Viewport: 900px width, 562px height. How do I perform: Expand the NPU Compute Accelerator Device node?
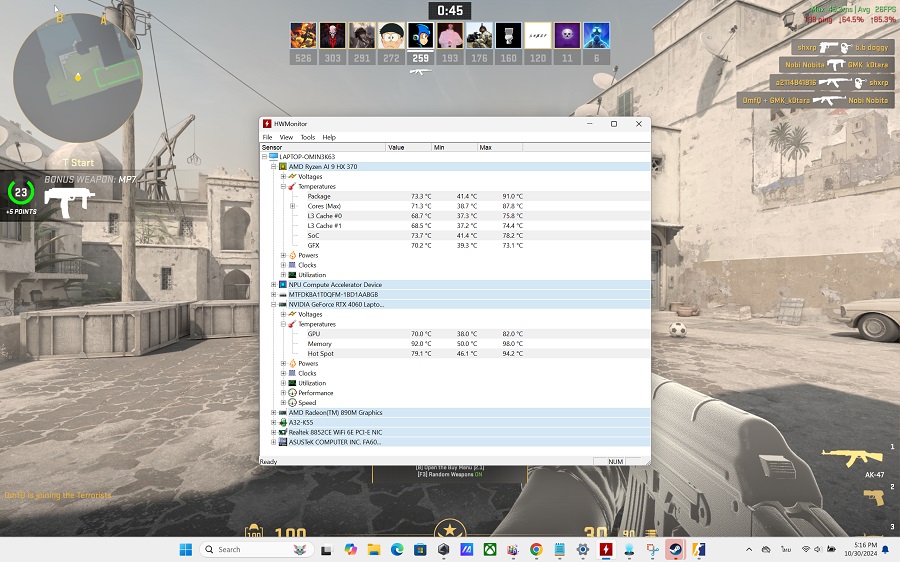click(x=274, y=285)
